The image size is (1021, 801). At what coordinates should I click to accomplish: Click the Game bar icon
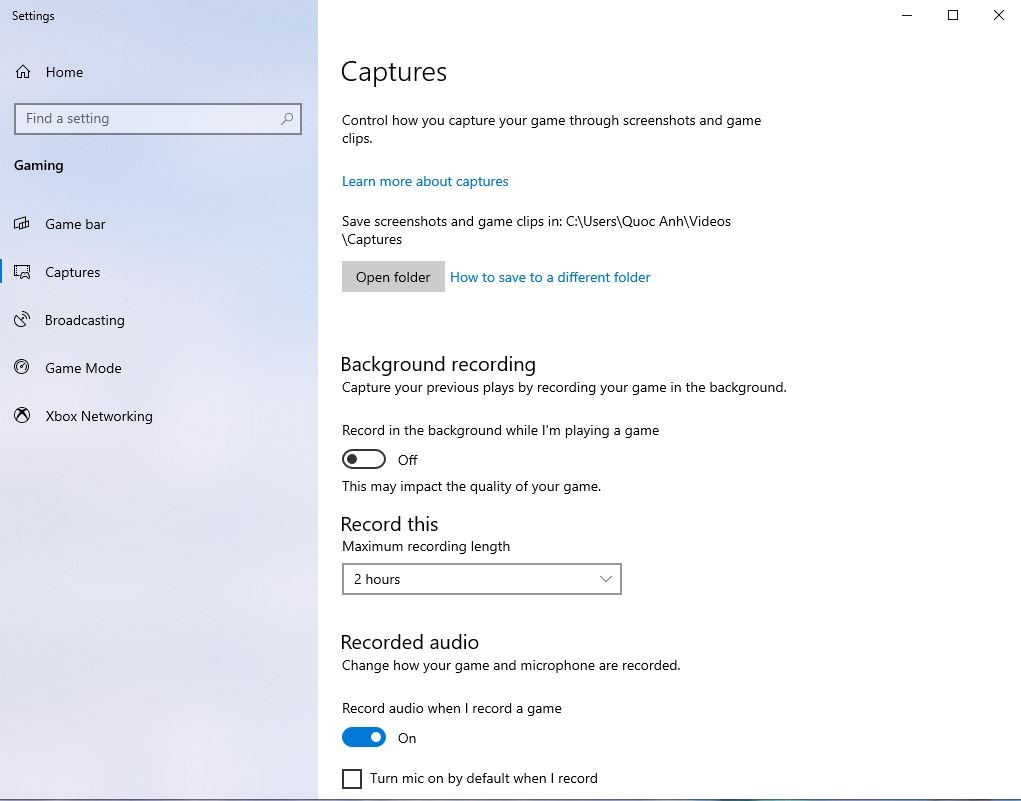click(x=22, y=224)
